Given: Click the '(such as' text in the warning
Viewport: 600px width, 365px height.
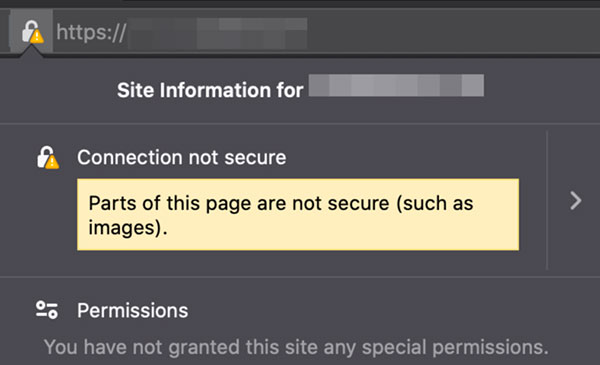Looking at the screenshot, I should [435, 203].
